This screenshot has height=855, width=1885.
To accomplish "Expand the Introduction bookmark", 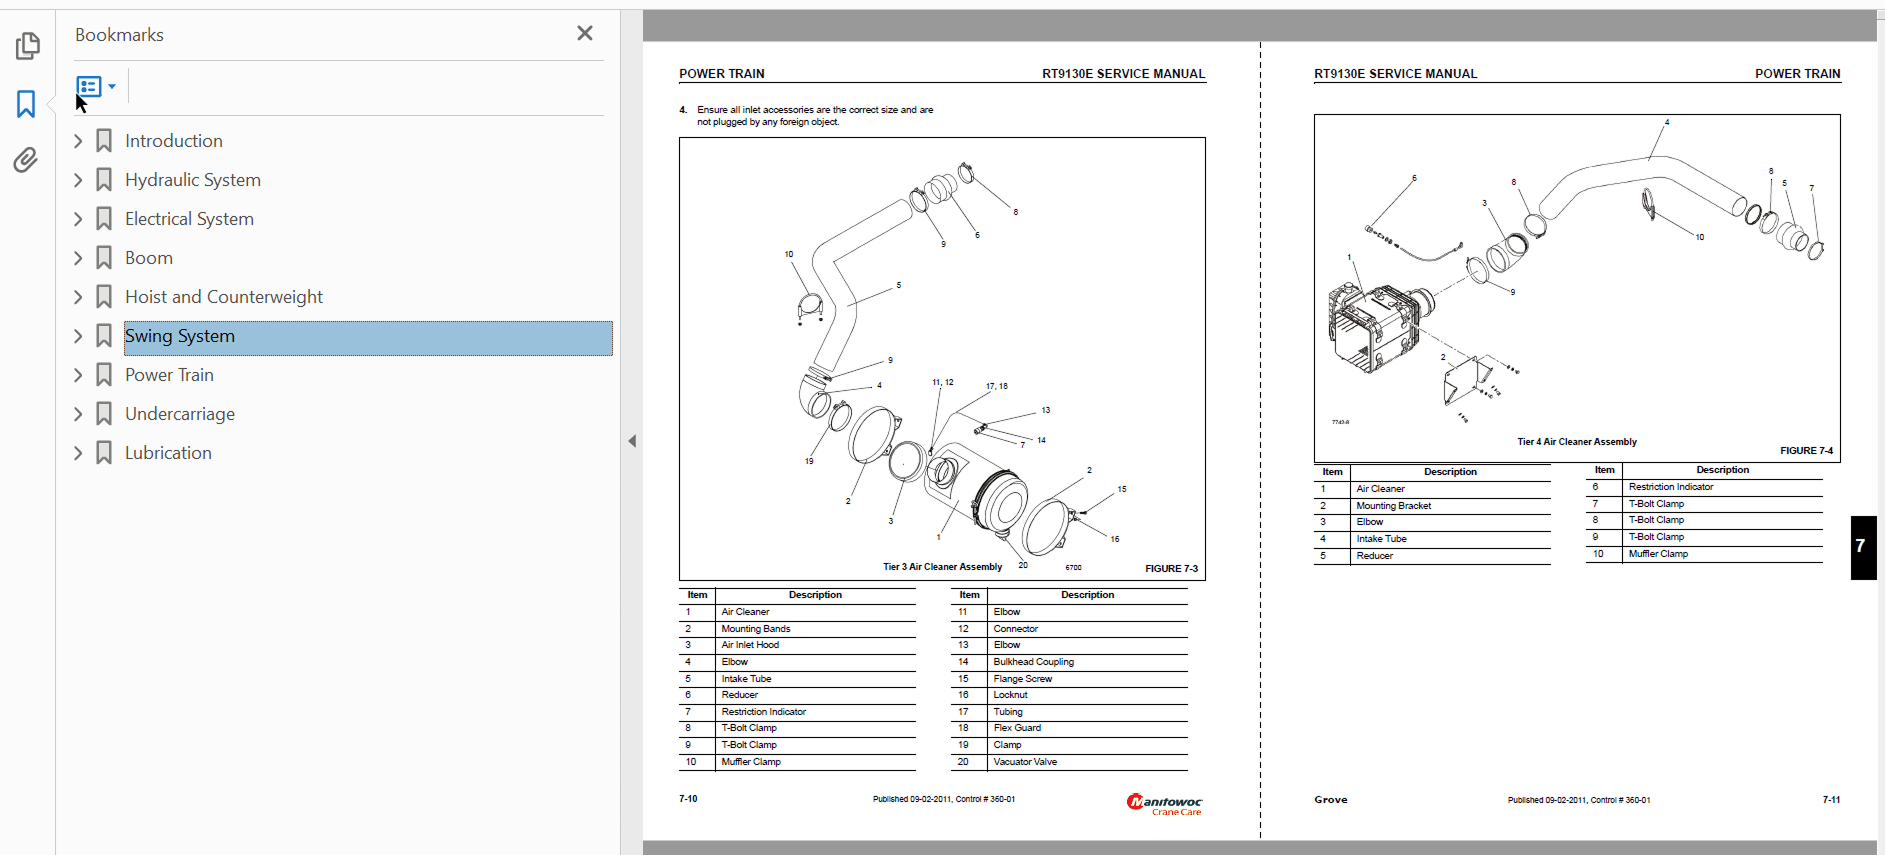I will click(x=78, y=141).
